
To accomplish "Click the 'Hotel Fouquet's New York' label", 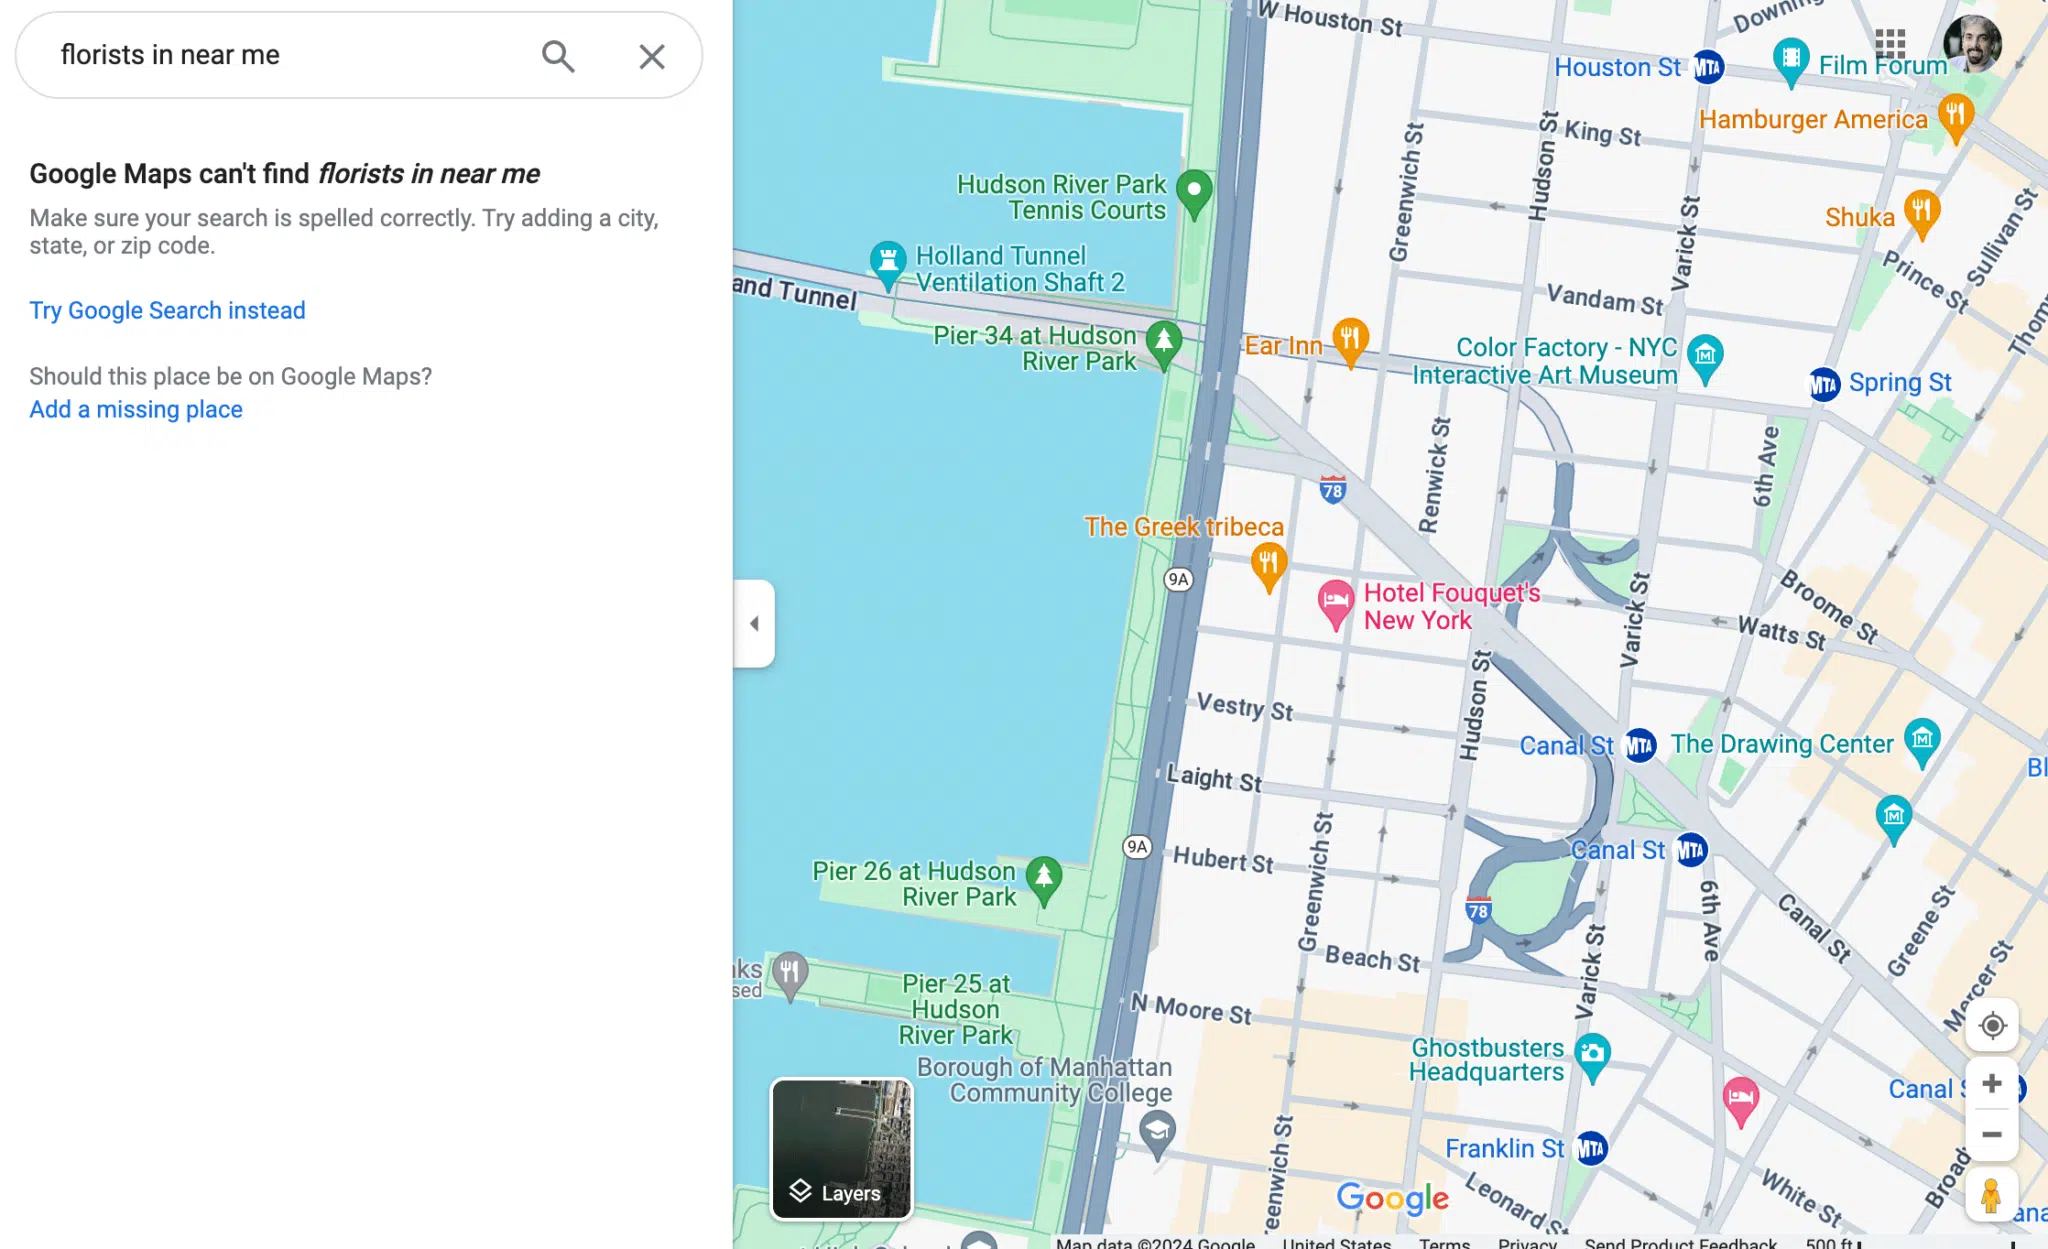I will tap(1451, 606).
